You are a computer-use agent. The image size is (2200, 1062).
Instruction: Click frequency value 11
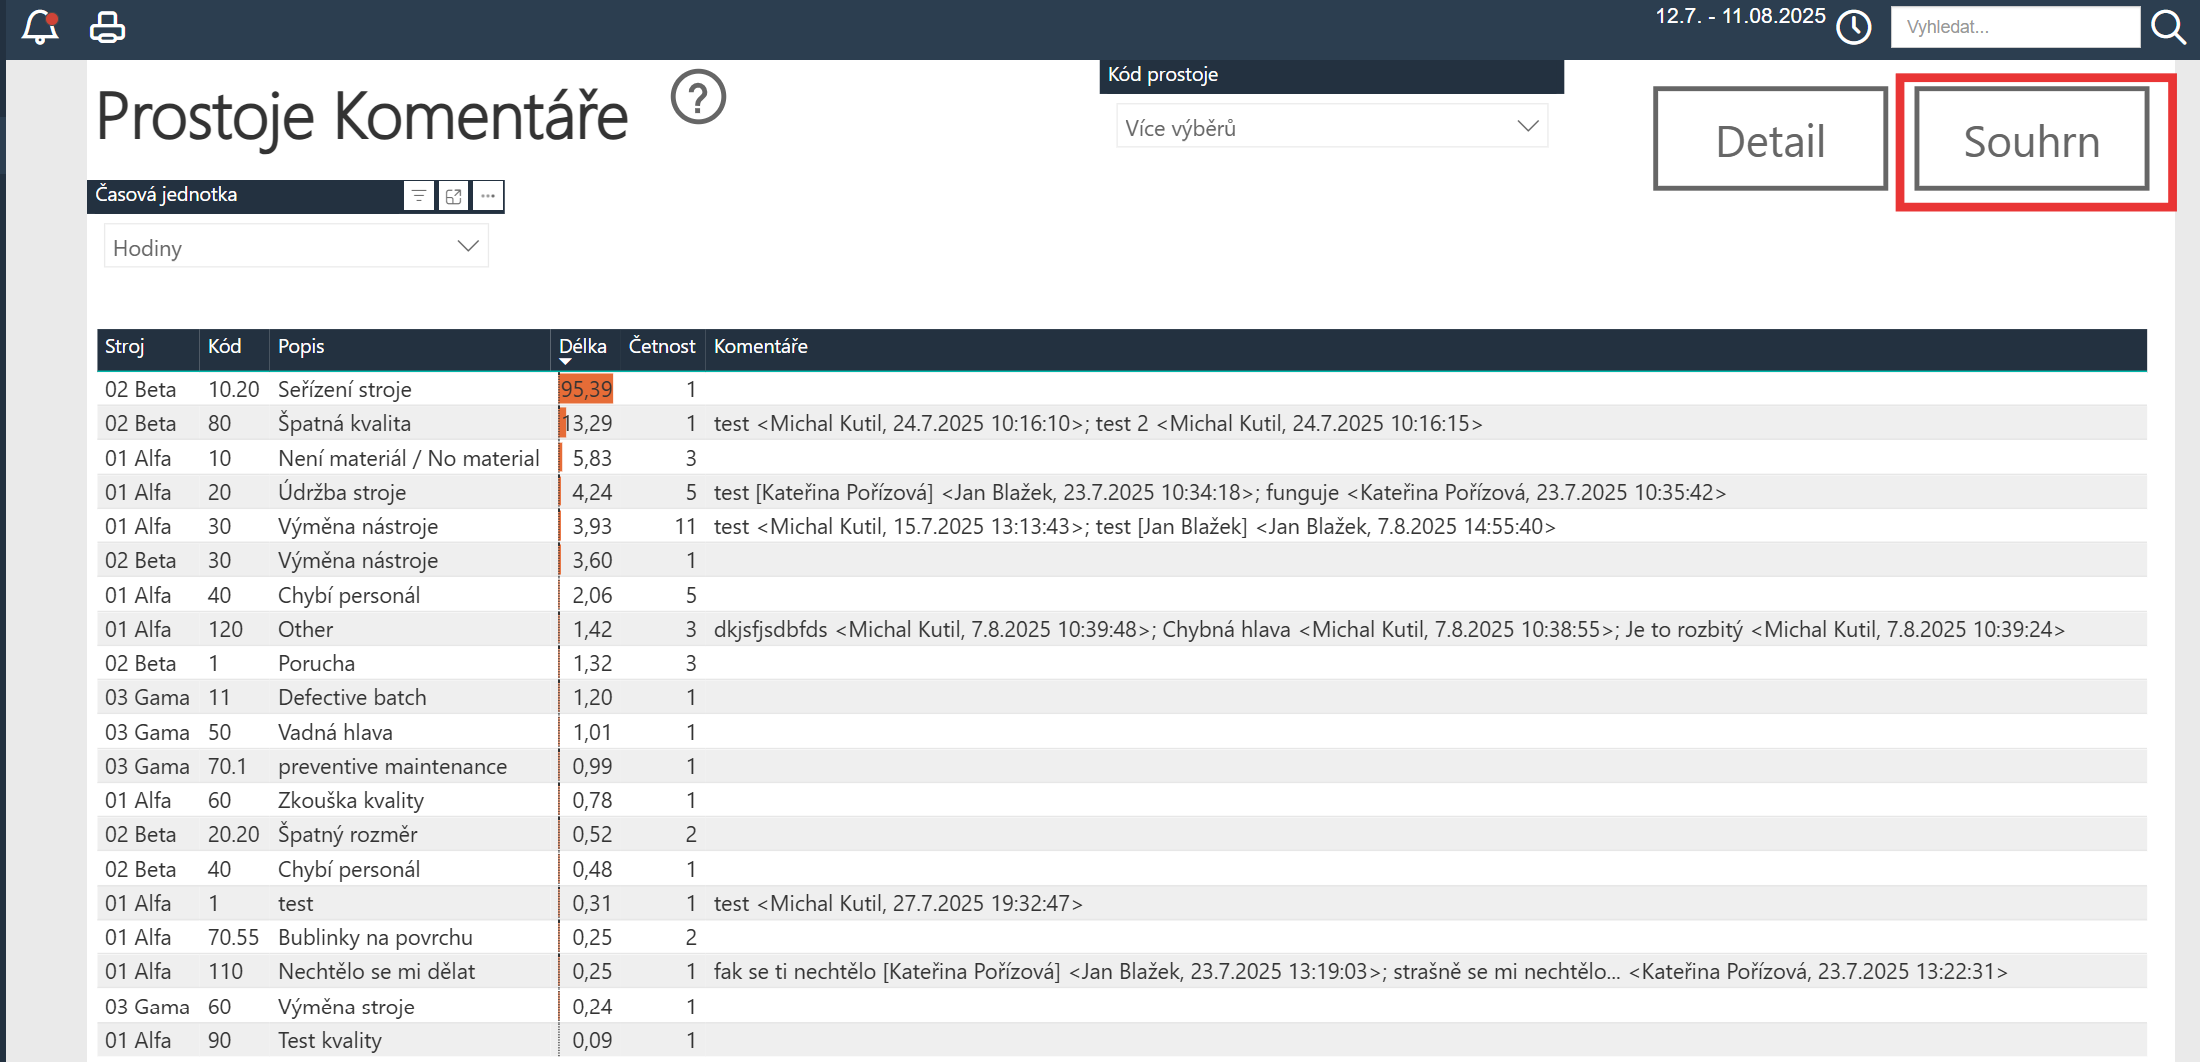click(685, 526)
